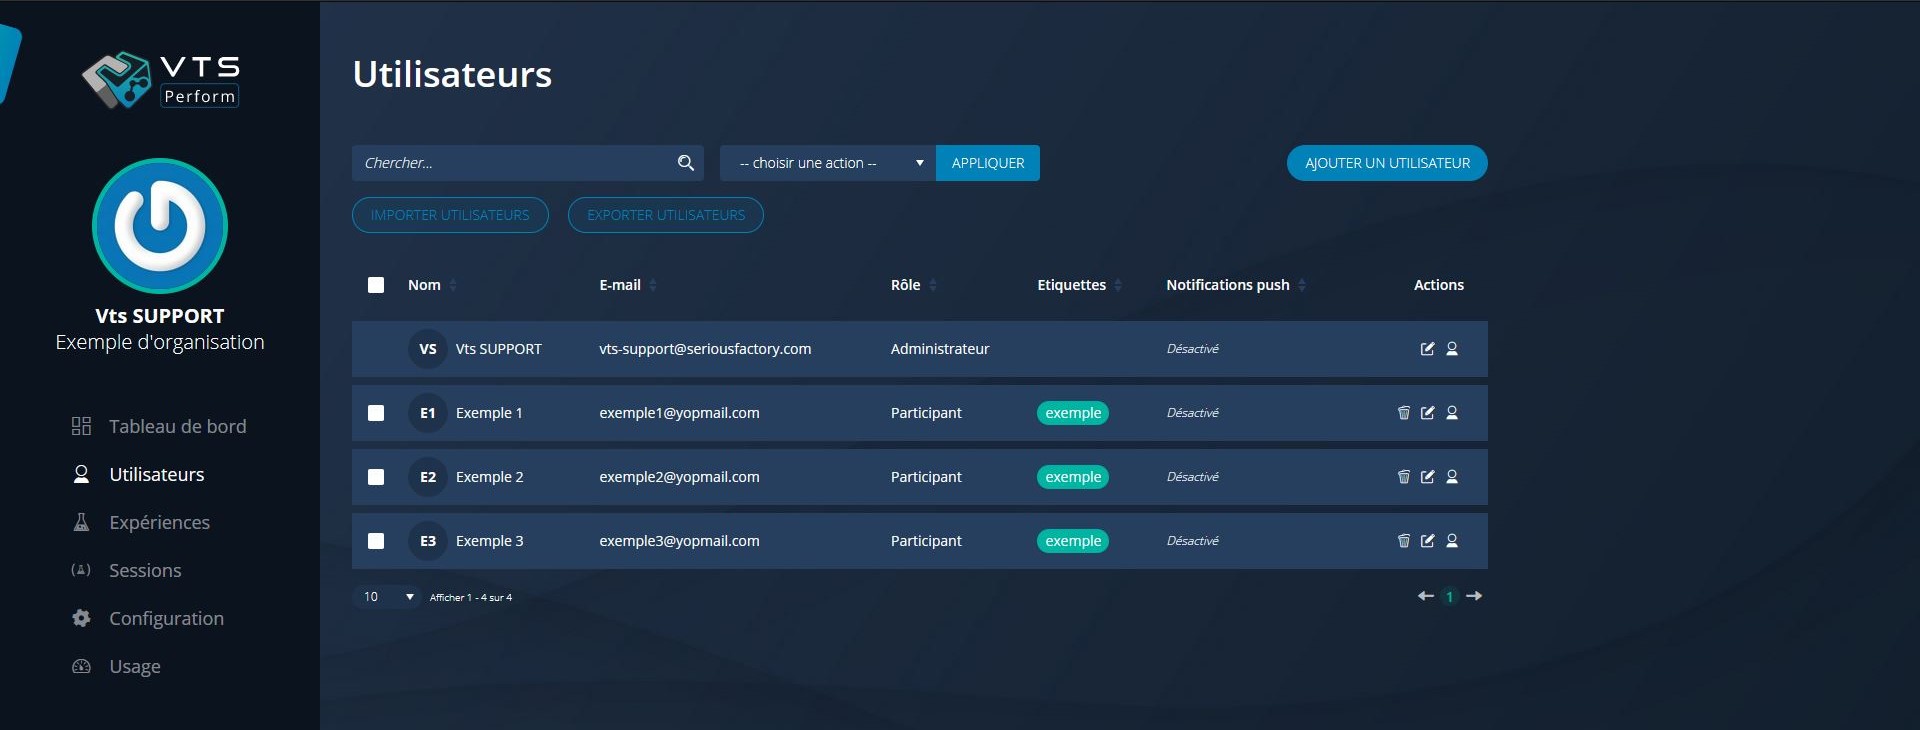Viewport: 1920px width, 730px height.
Task: Open Expériences menu item
Action: click(141, 522)
